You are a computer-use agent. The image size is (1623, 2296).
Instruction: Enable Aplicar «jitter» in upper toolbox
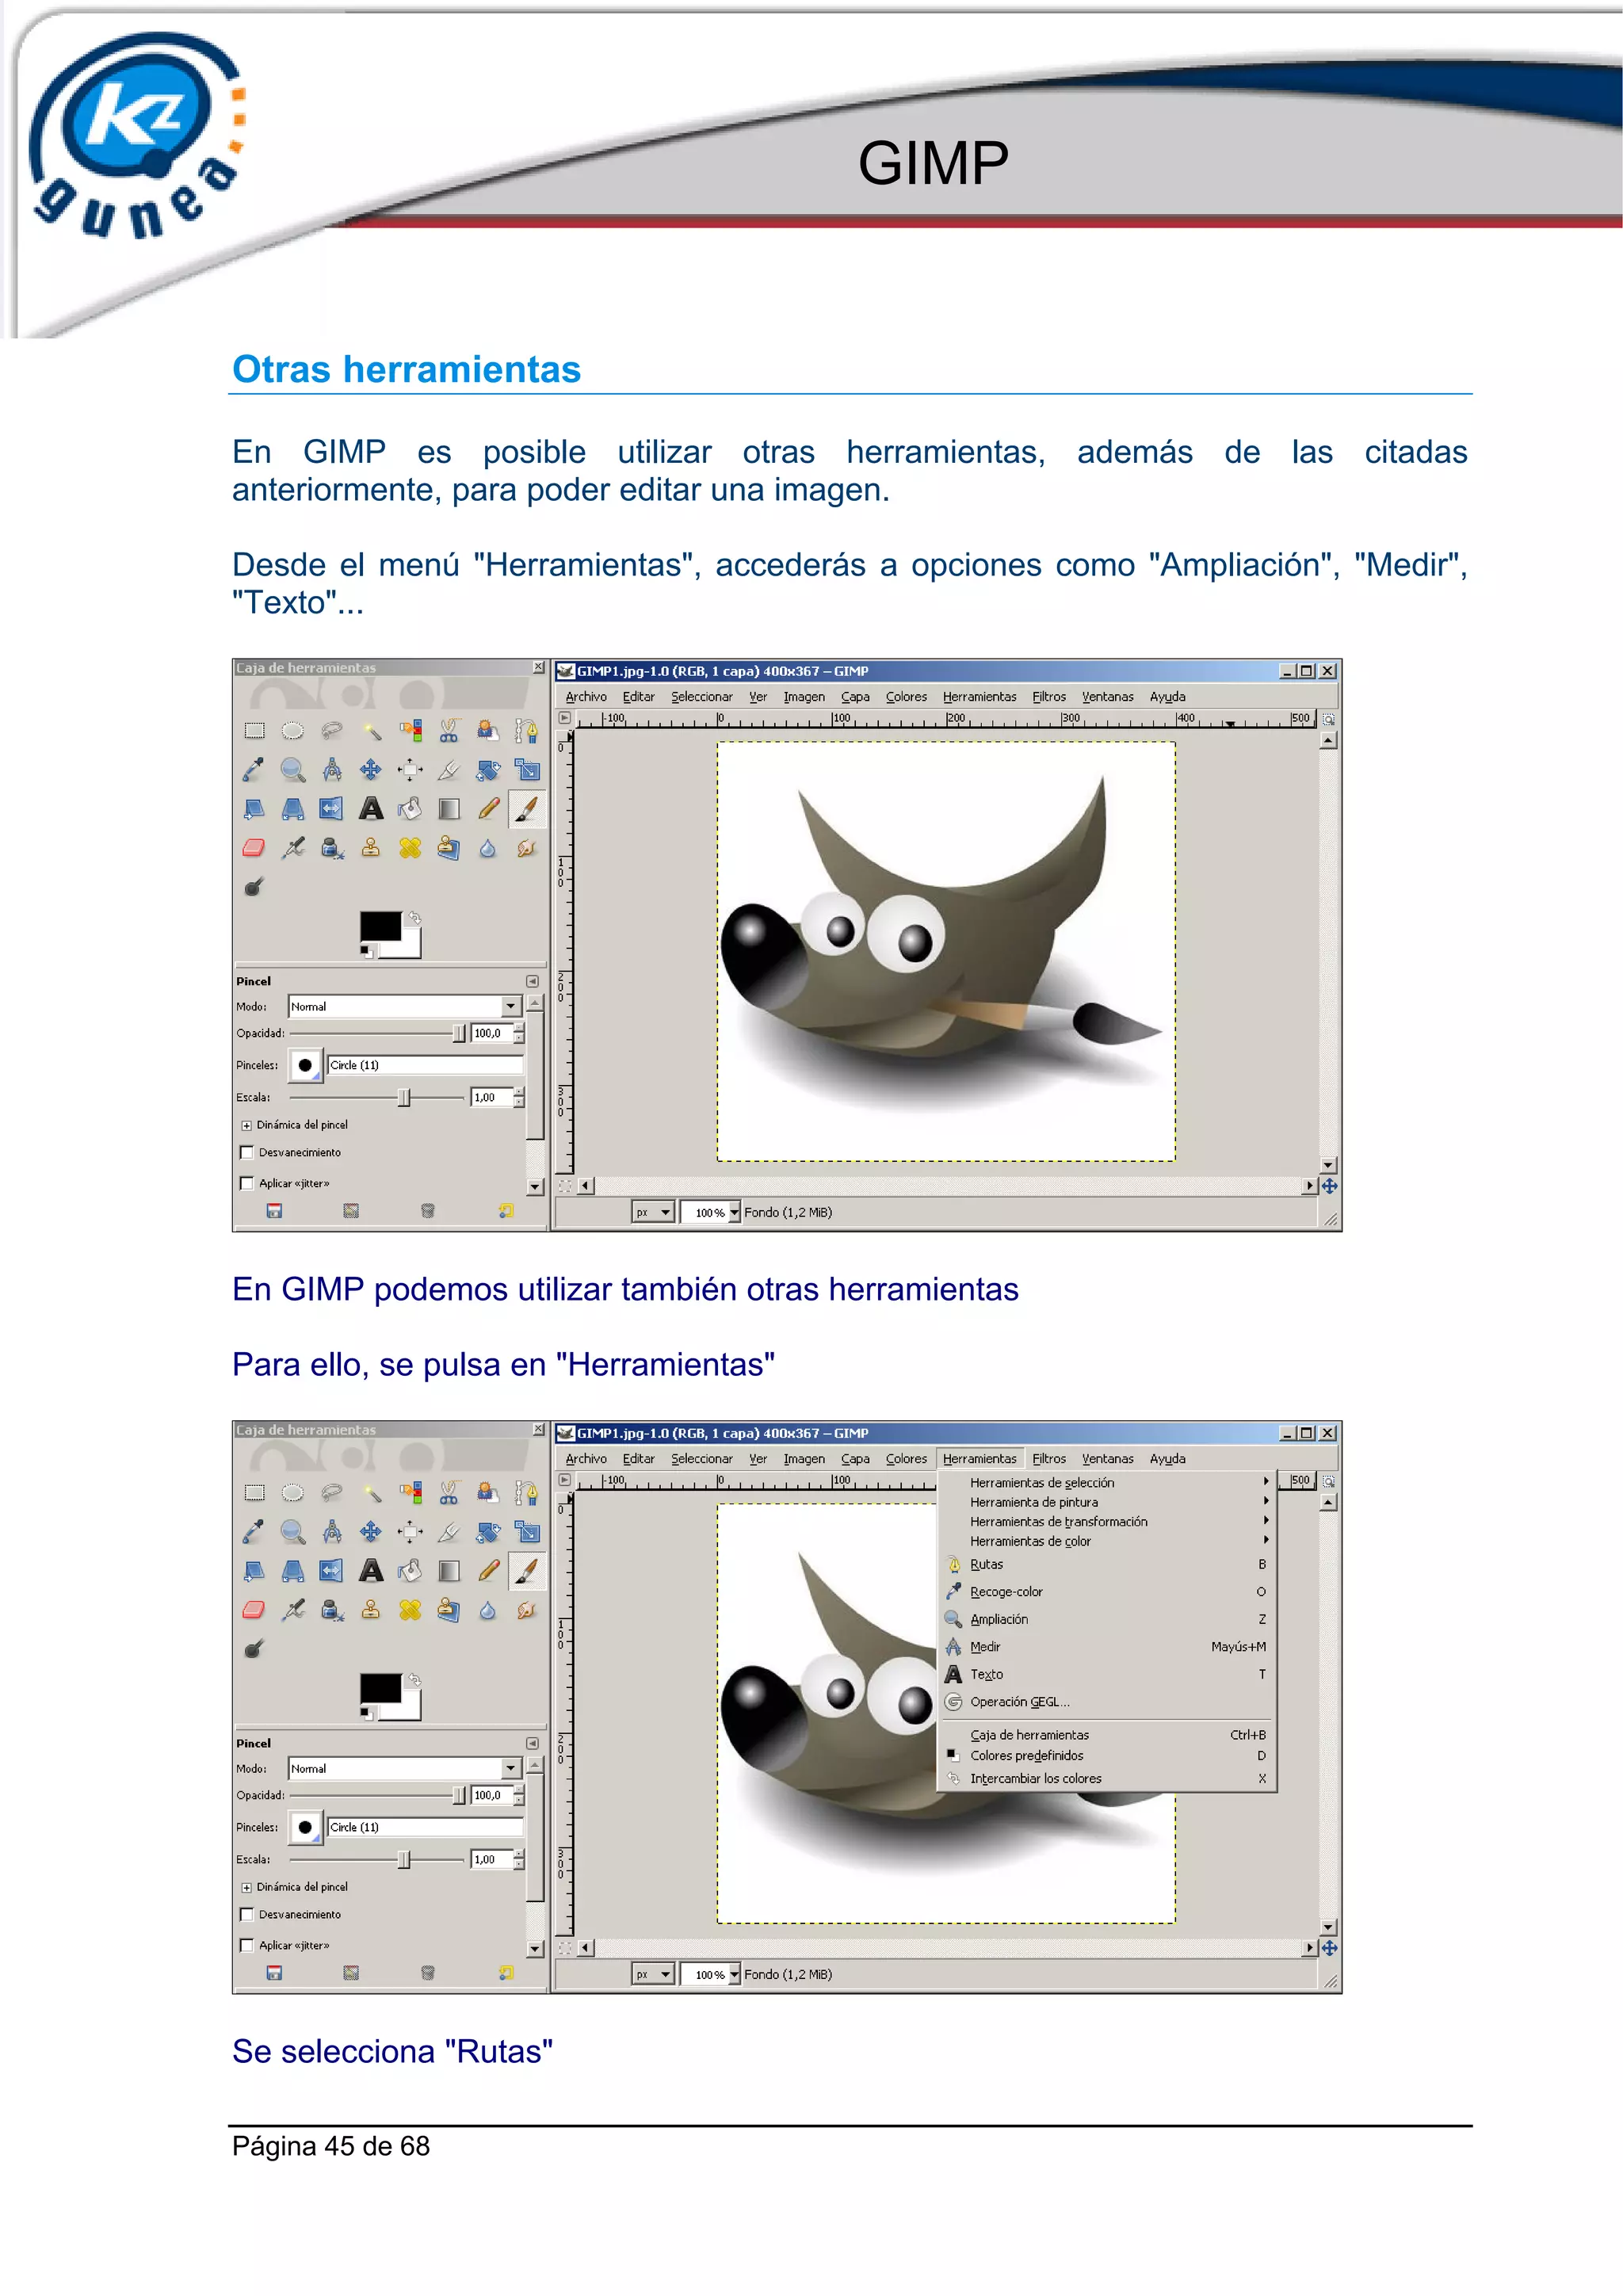click(x=247, y=1183)
